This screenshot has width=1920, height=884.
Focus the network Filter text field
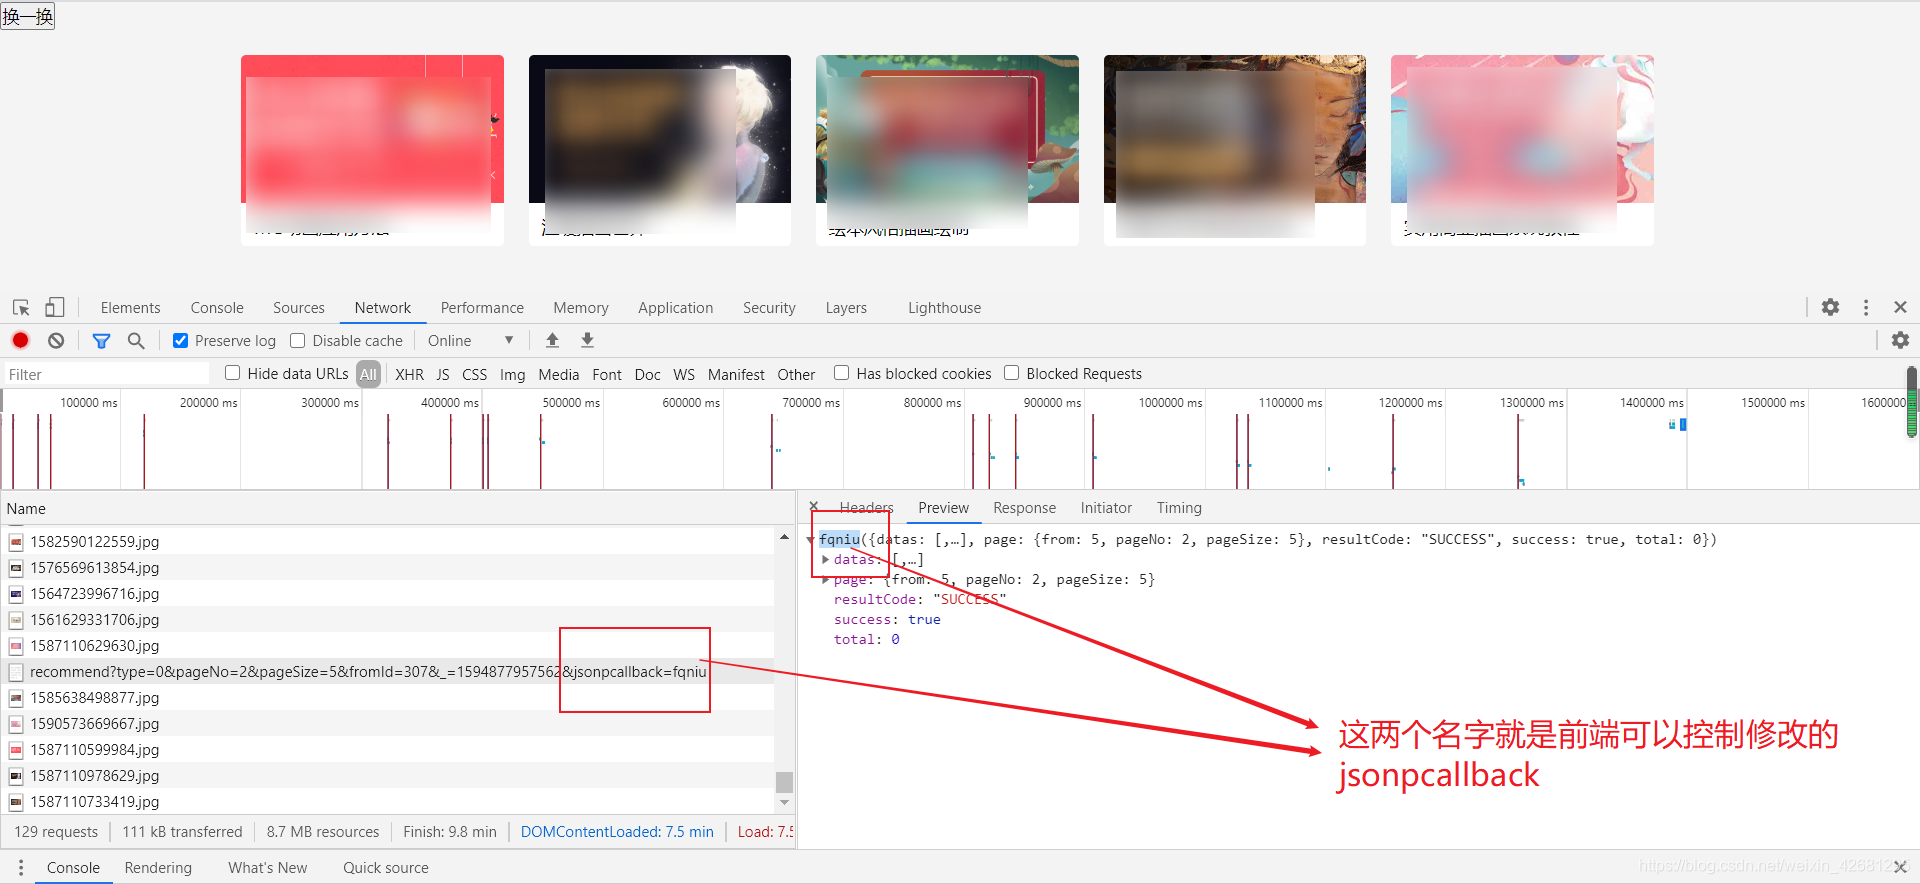point(106,374)
